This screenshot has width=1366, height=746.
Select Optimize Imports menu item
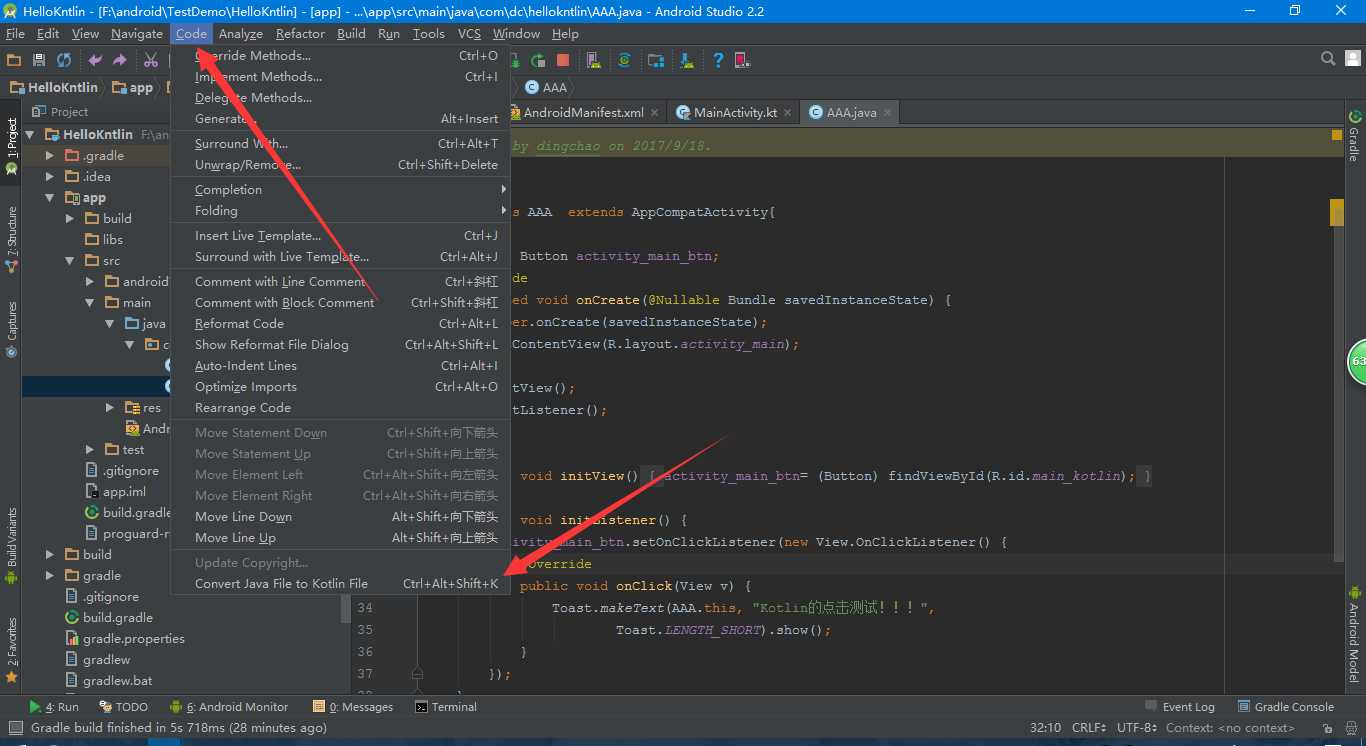click(x=340, y=387)
